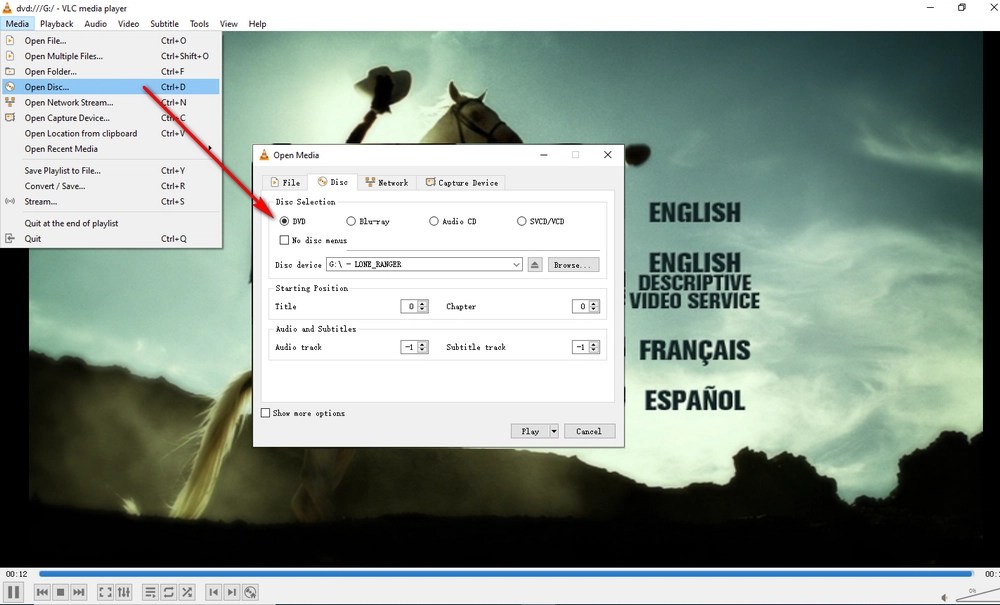
Task: Click the Open File menu icon
Action: tap(10, 40)
